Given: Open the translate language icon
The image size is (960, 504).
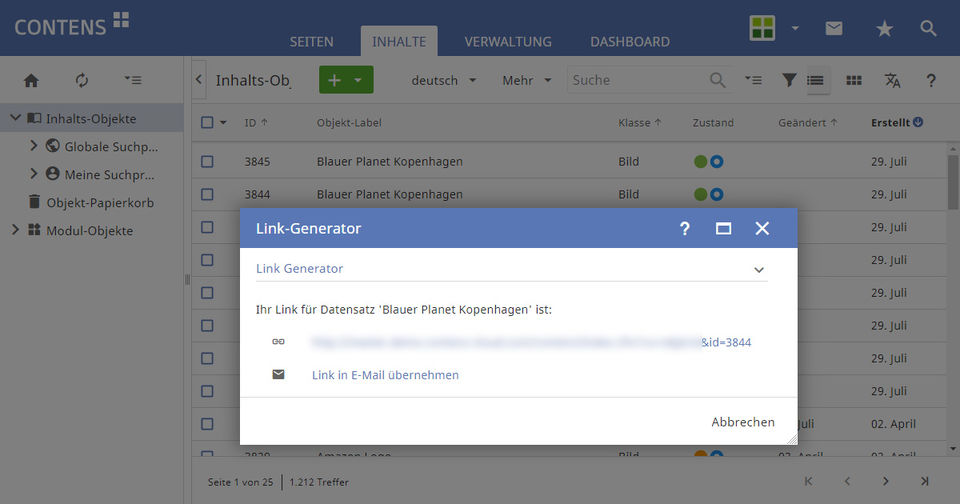Looking at the screenshot, I should [x=892, y=80].
